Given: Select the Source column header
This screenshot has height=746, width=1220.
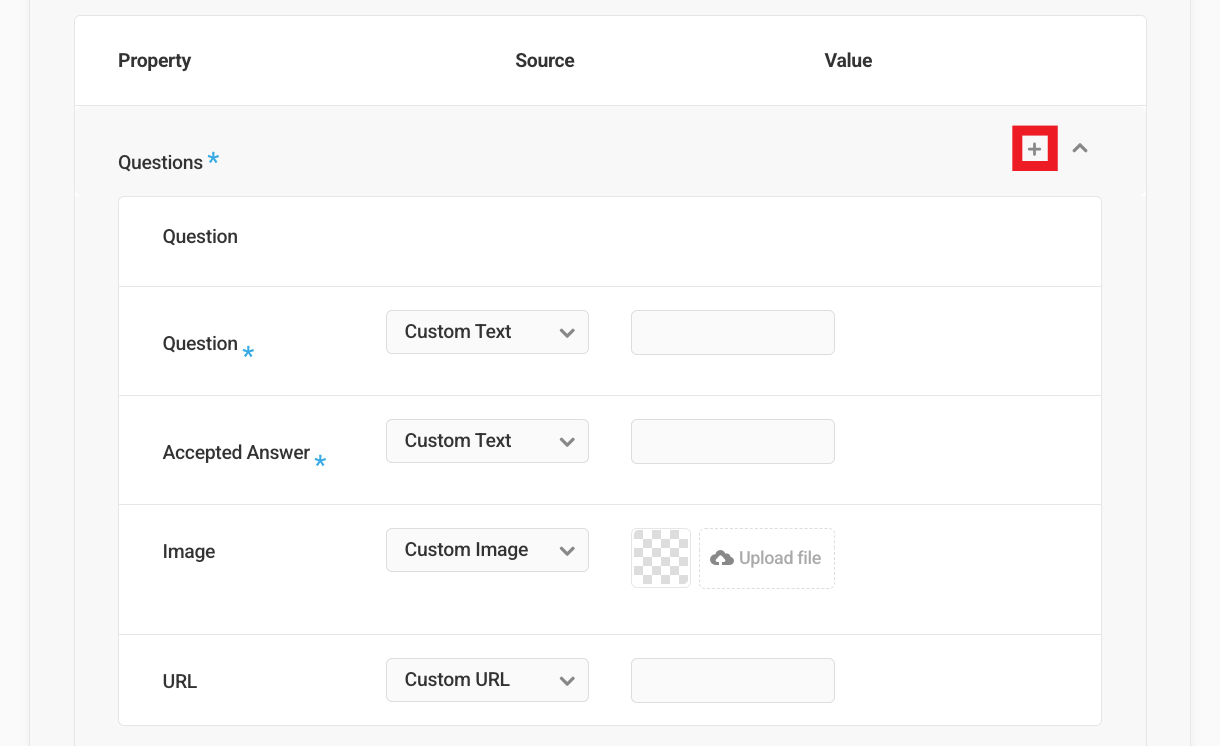Looking at the screenshot, I should click(544, 60).
